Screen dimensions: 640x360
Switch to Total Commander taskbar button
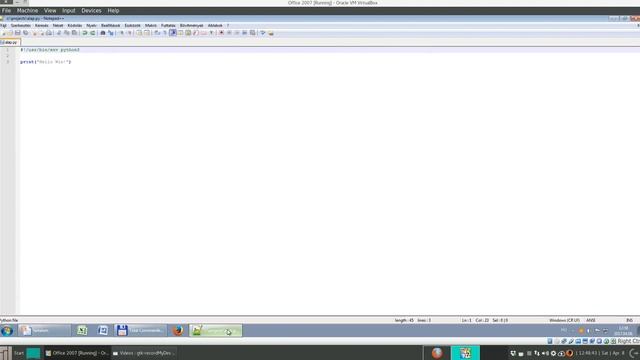point(140,331)
